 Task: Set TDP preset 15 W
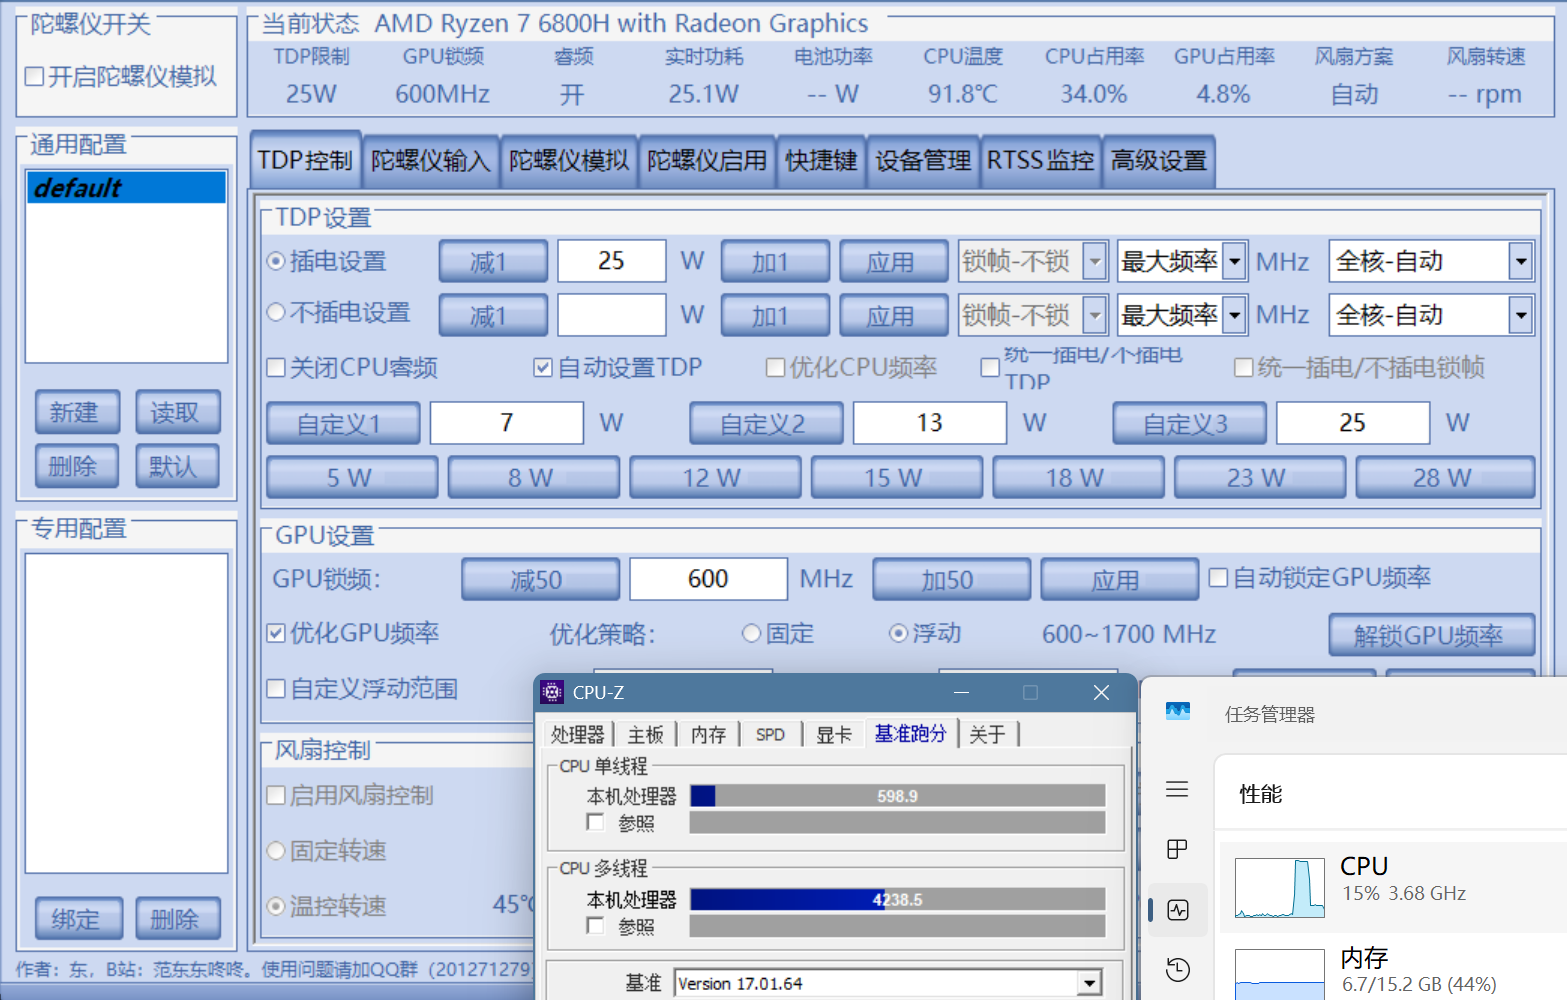click(895, 478)
